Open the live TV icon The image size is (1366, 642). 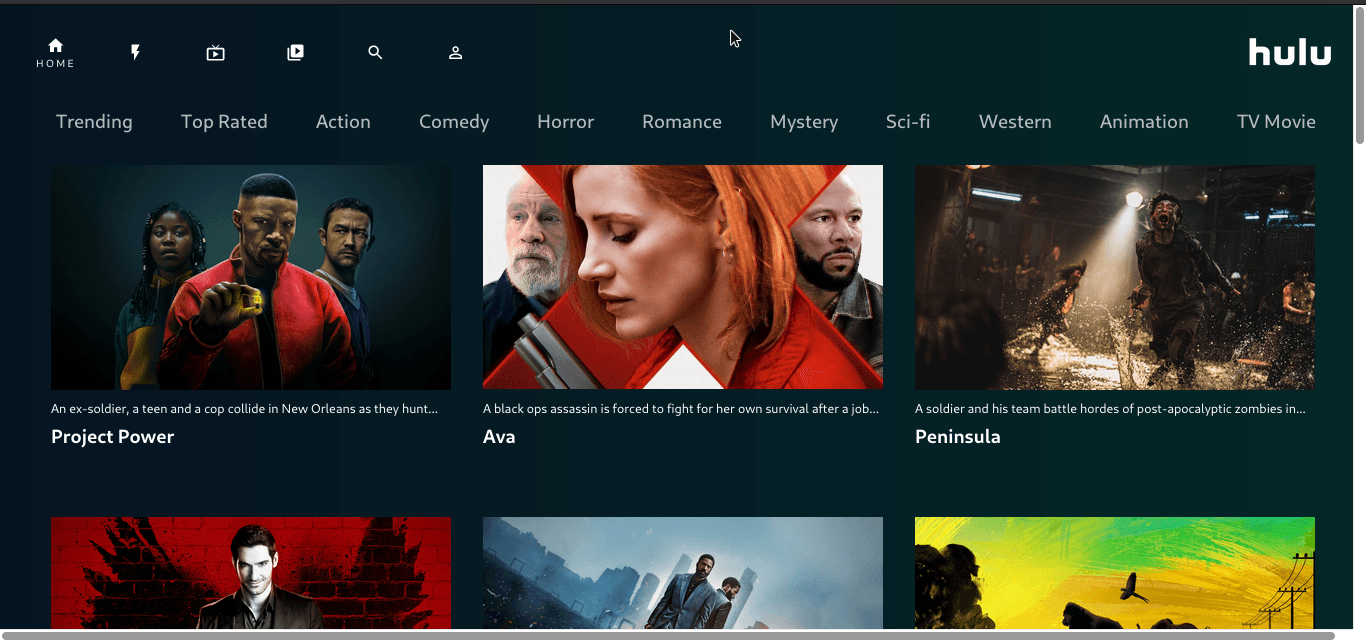point(216,53)
